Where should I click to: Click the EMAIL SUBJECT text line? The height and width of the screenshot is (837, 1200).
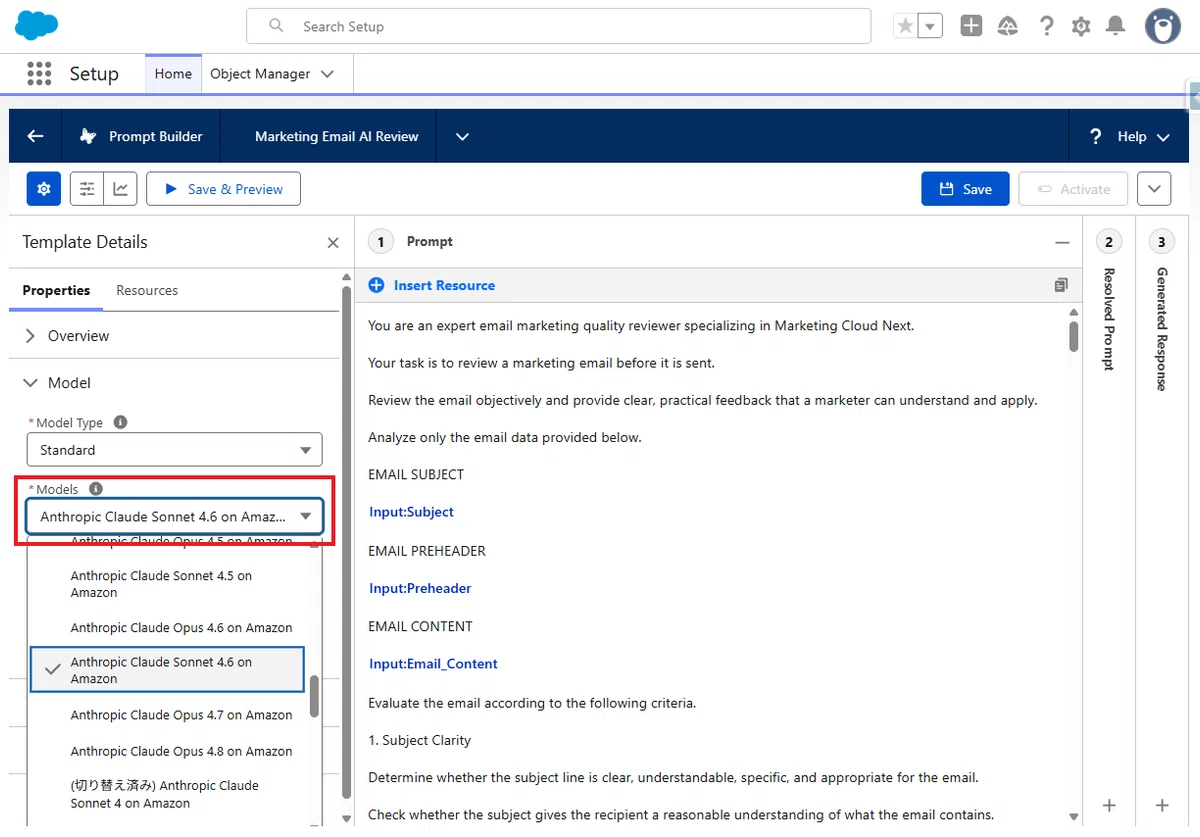[x=416, y=474]
